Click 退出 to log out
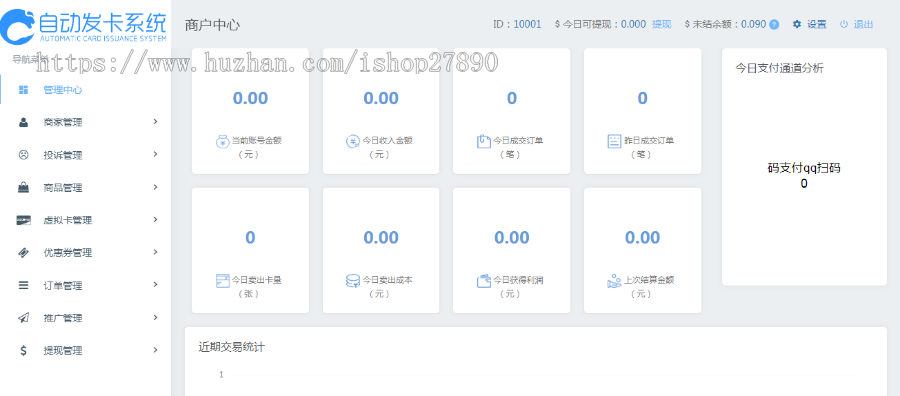The height and width of the screenshot is (396, 900). click(863, 24)
